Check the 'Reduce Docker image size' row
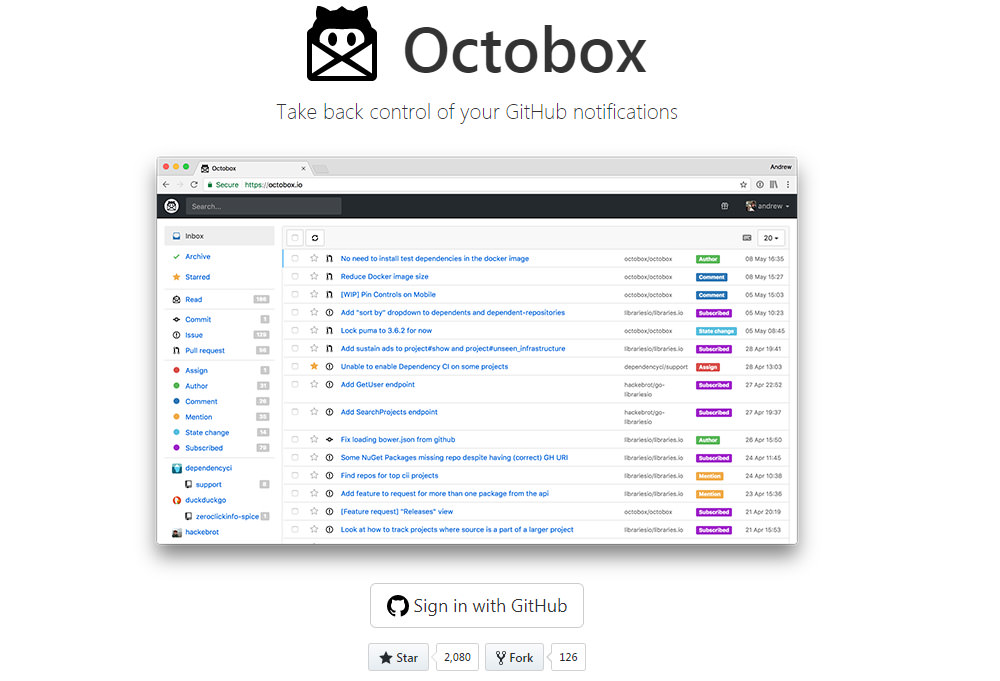 click(x=295, y=276)
